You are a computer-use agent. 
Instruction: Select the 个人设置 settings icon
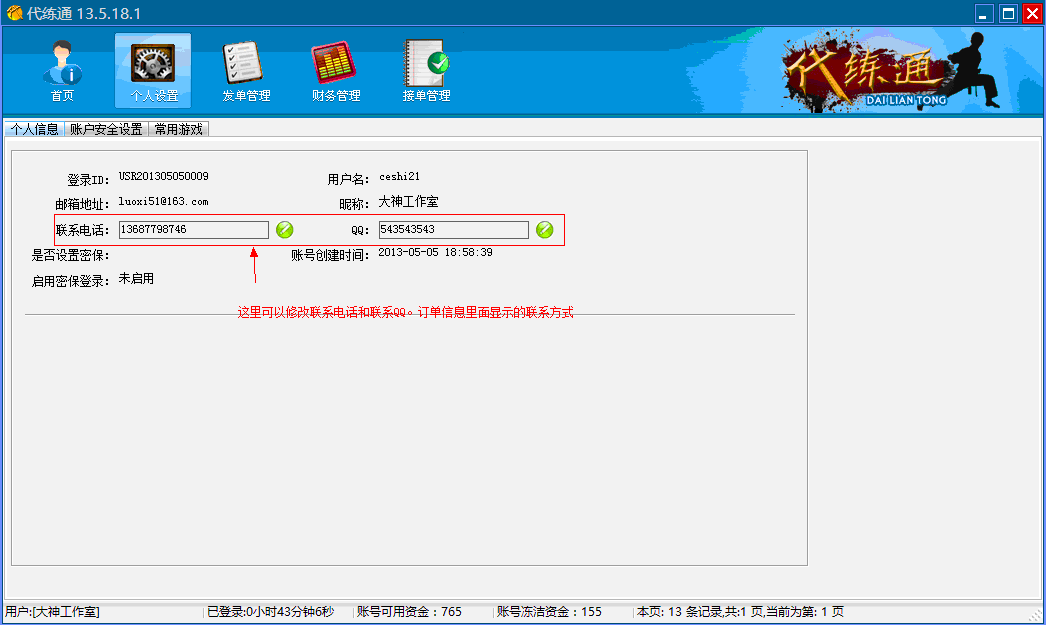(152, 70)
